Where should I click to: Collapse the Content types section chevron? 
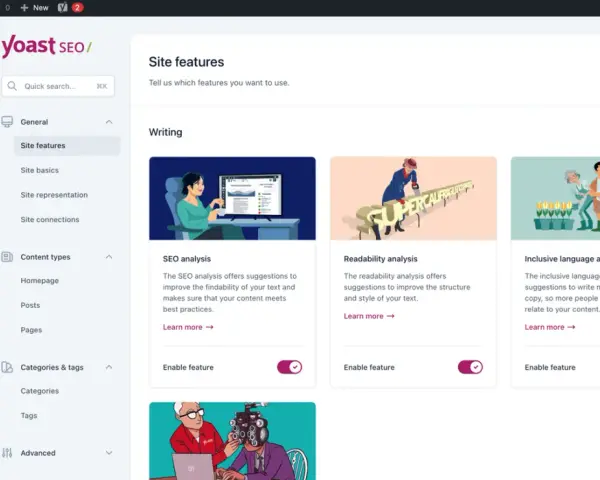[109, 257]
